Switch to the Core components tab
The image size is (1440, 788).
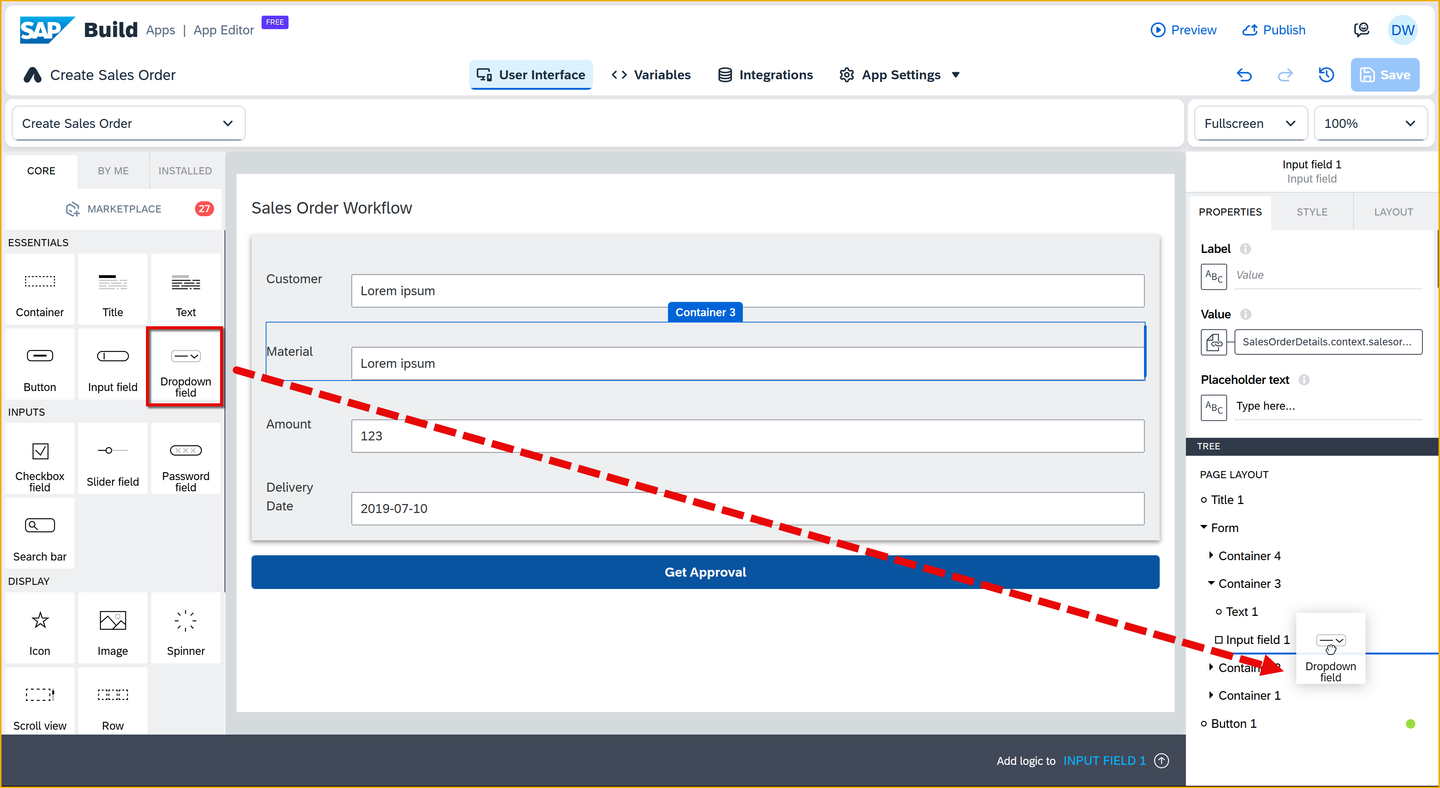pos(41,171)
